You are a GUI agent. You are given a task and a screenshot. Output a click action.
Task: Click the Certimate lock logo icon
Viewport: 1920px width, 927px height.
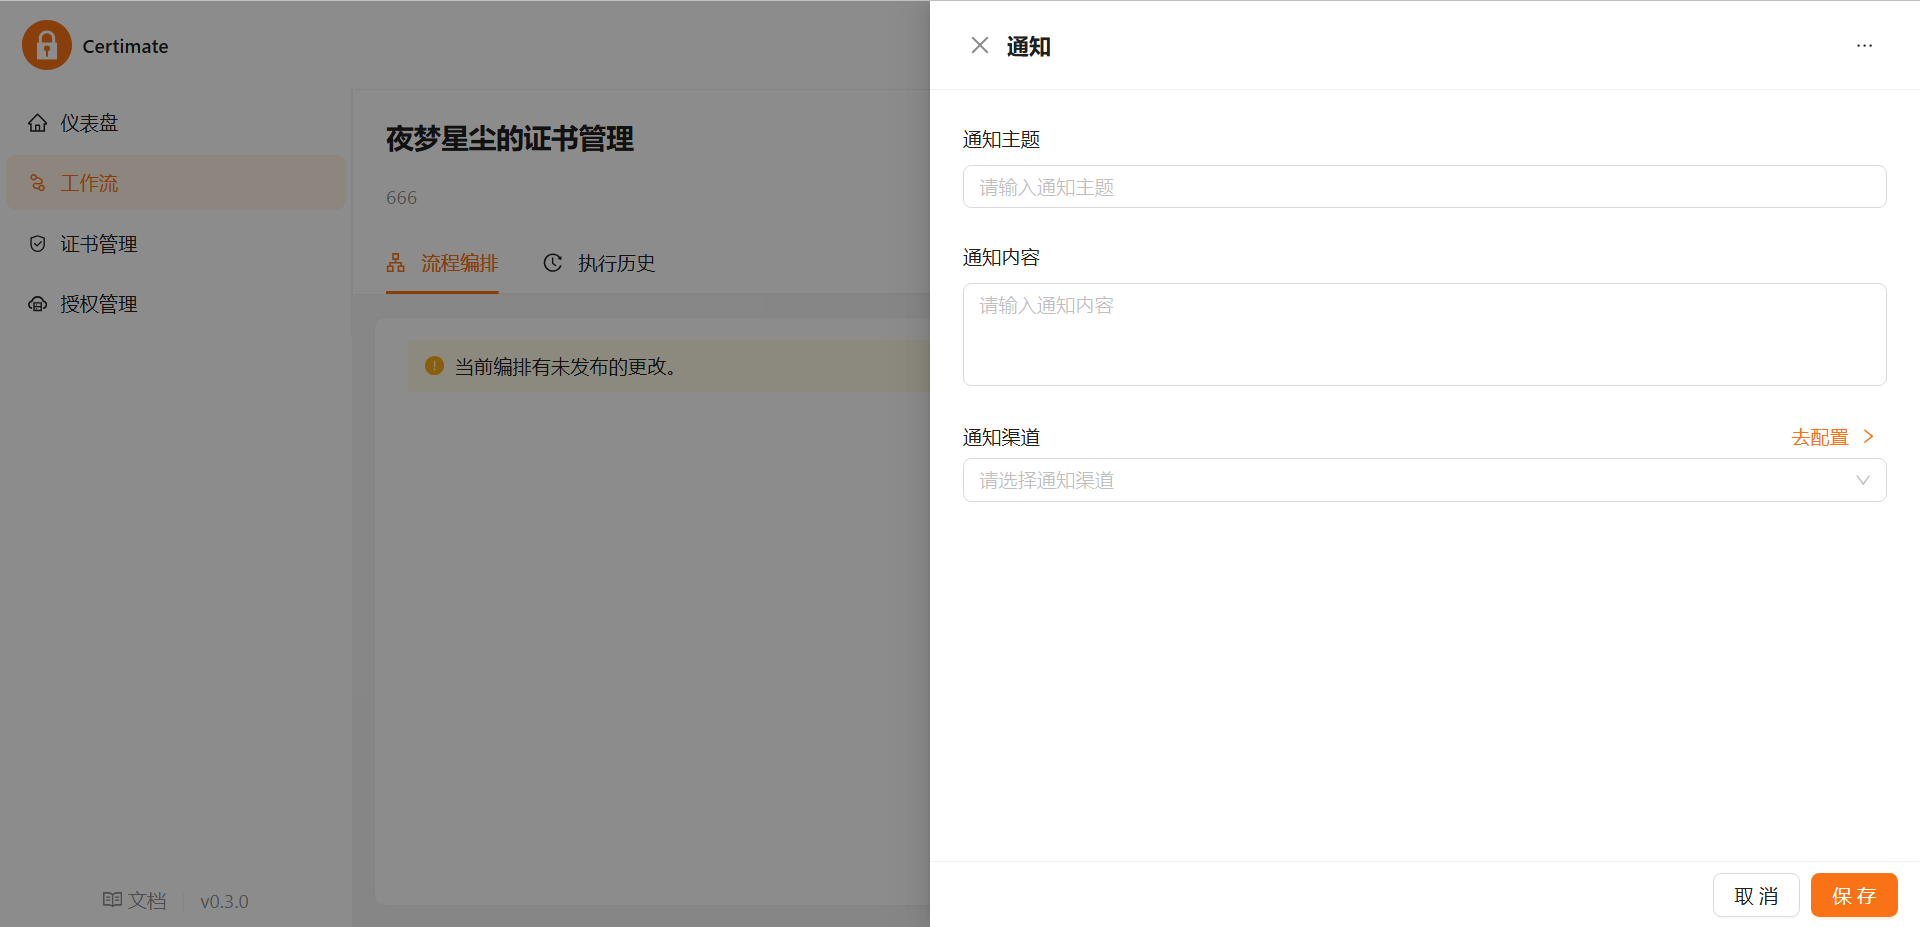tap(46, 45)
